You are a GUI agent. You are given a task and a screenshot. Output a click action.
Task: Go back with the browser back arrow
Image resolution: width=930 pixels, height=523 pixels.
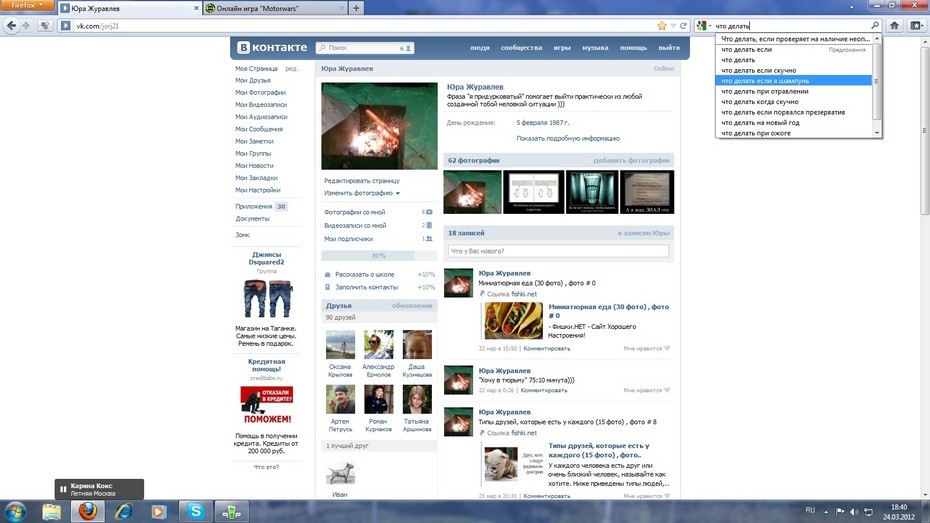[11, 25]
